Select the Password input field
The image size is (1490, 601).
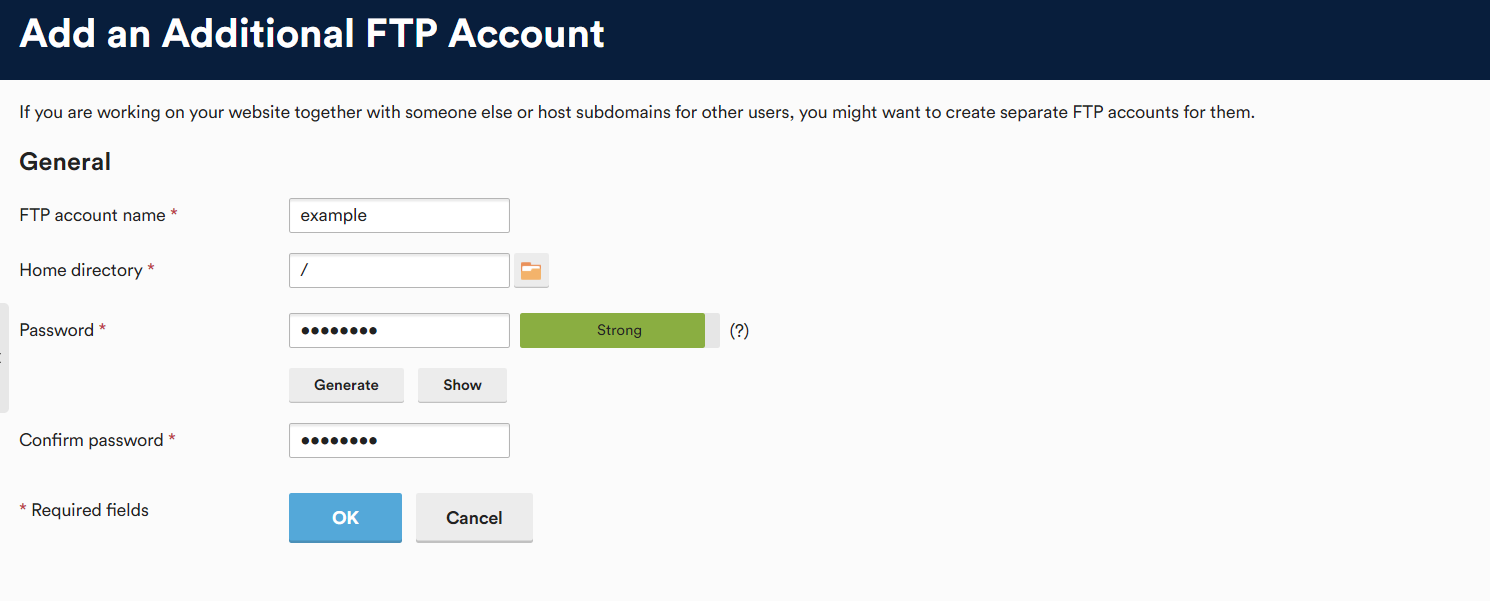399,330
